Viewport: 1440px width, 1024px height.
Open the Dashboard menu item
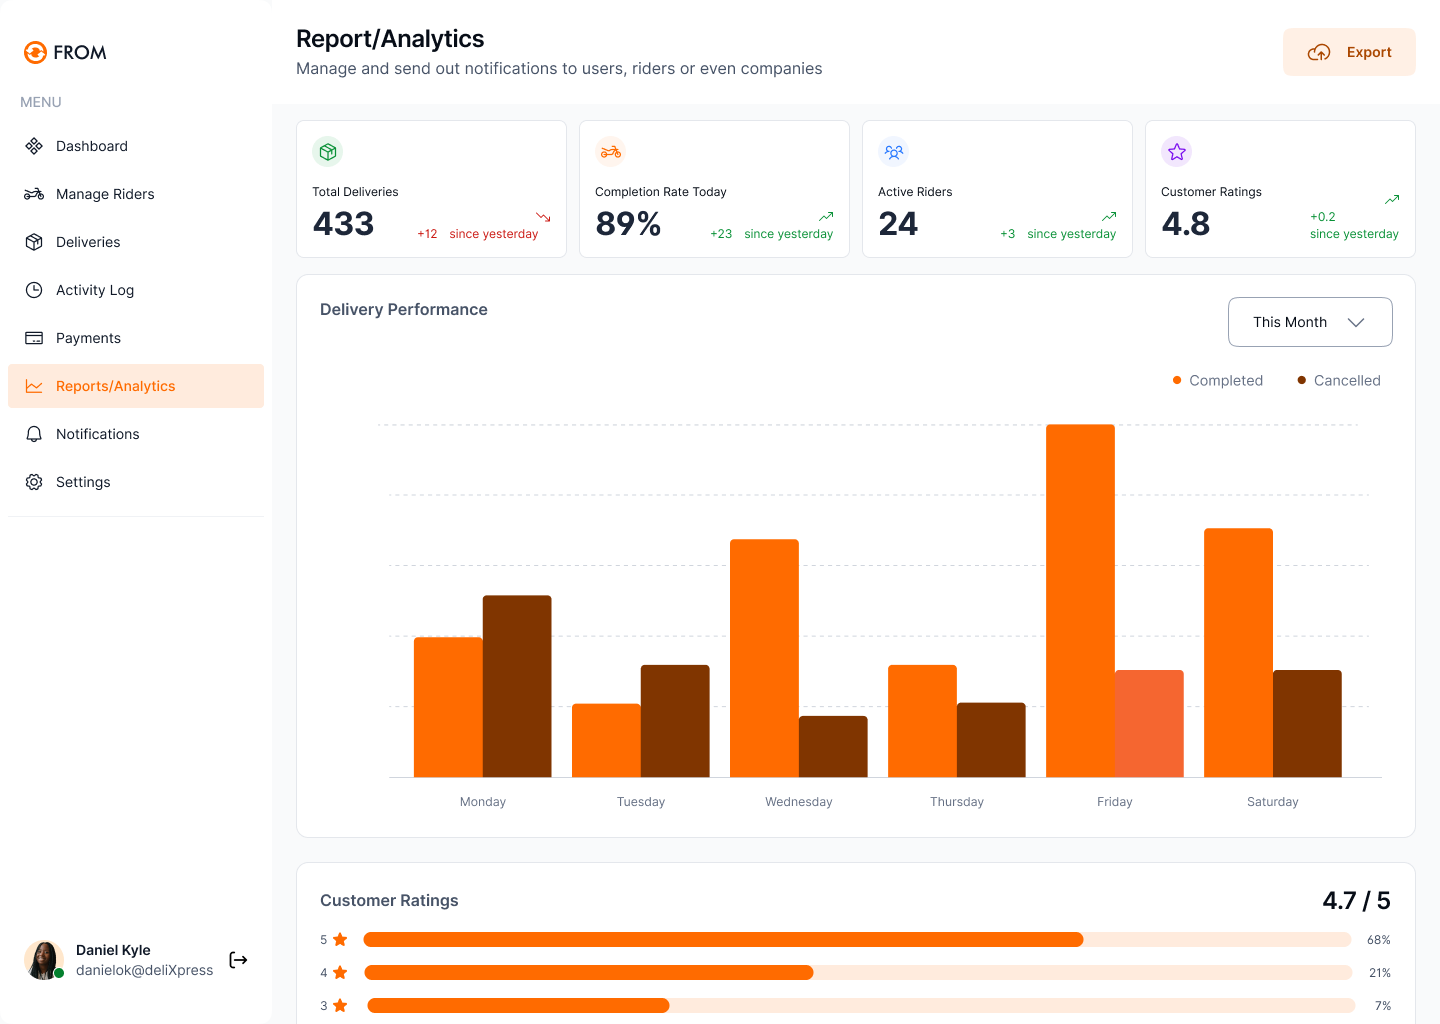(x=92, y=146)
